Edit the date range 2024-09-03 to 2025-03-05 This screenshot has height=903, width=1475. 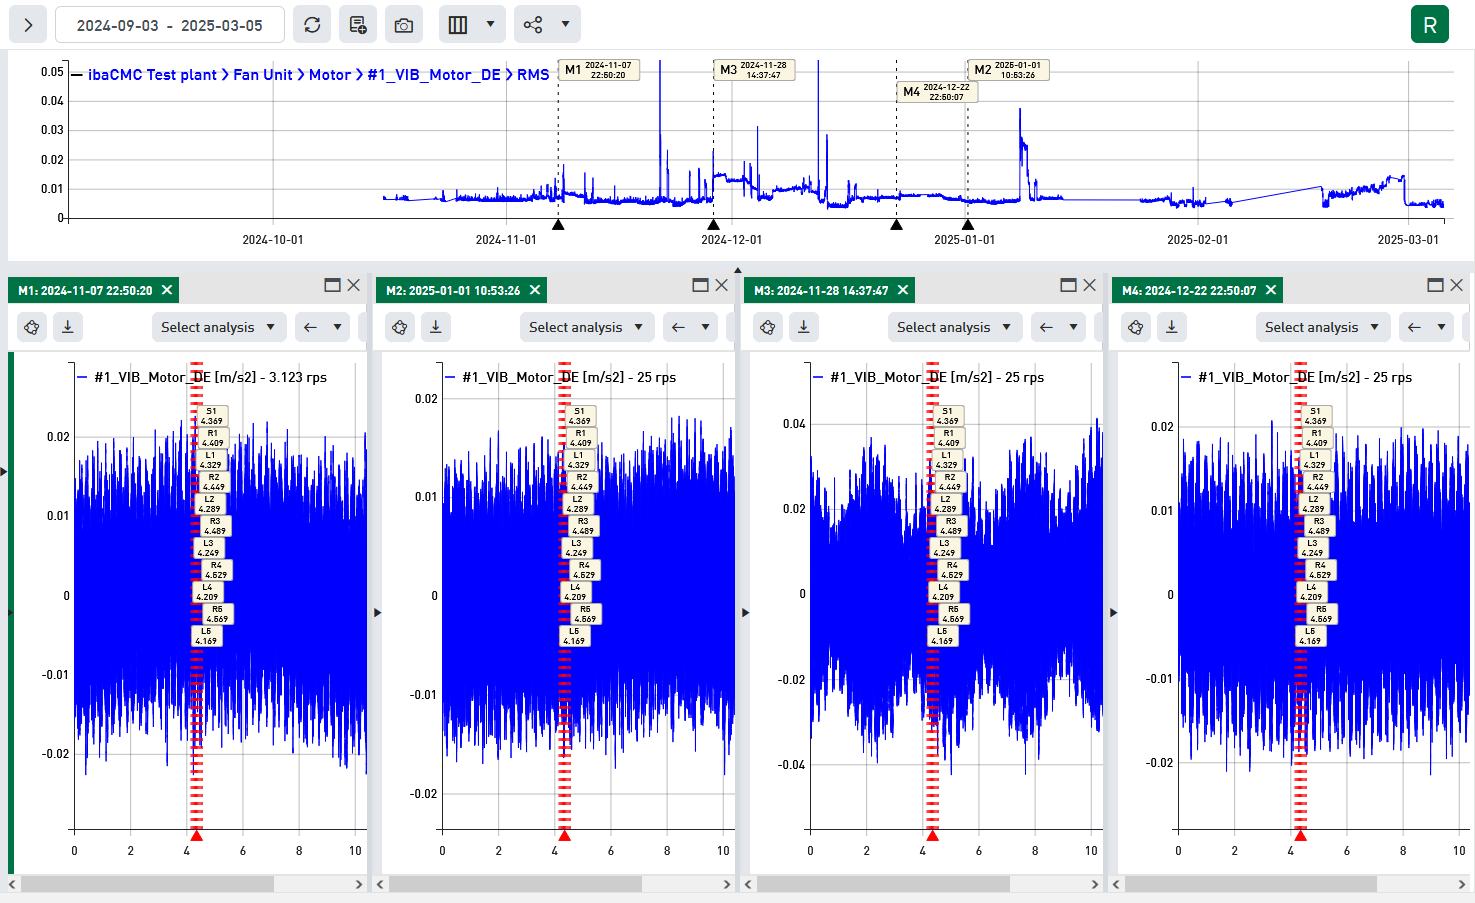point(169,25)
